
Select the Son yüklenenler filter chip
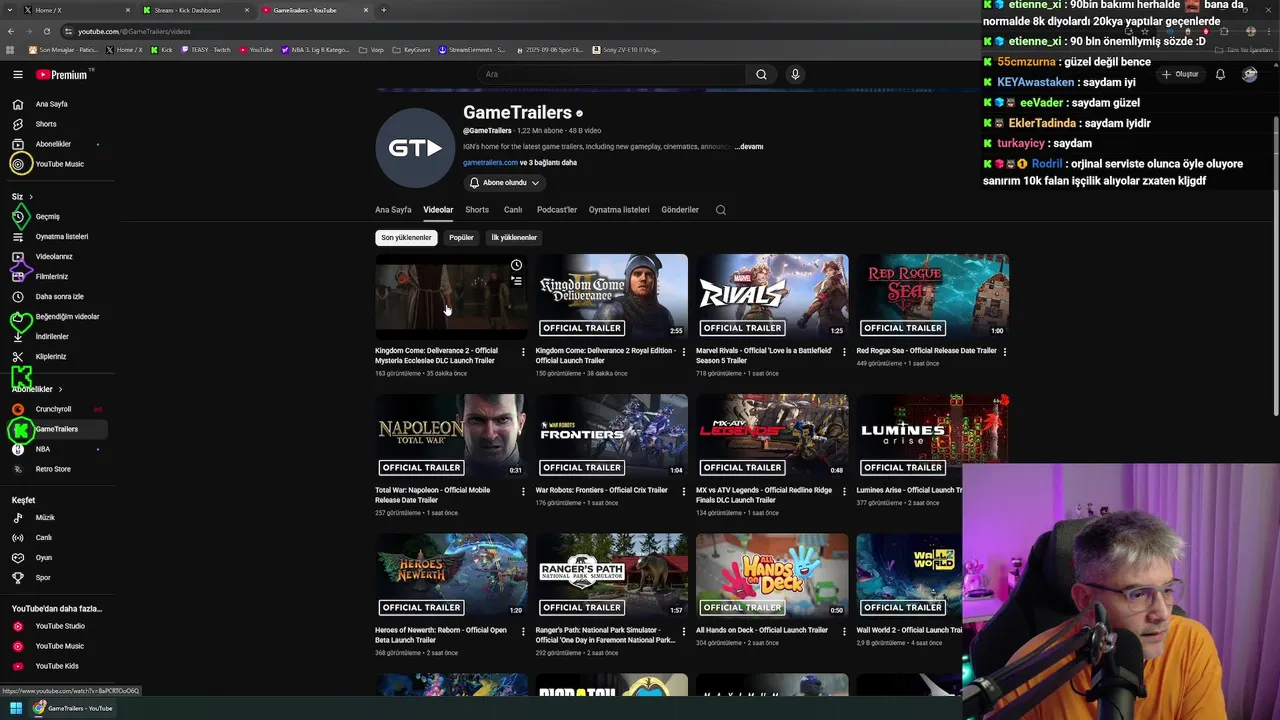click(x=406, y=238)
